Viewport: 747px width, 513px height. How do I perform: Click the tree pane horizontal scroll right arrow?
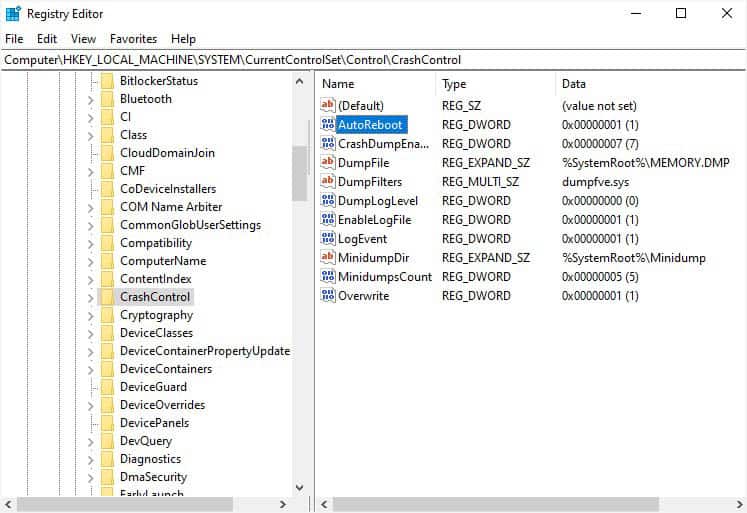283,503
